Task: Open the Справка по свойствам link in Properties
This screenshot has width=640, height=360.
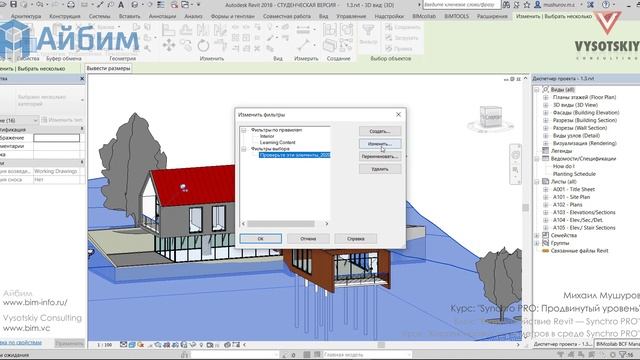Action: point(20,343)
